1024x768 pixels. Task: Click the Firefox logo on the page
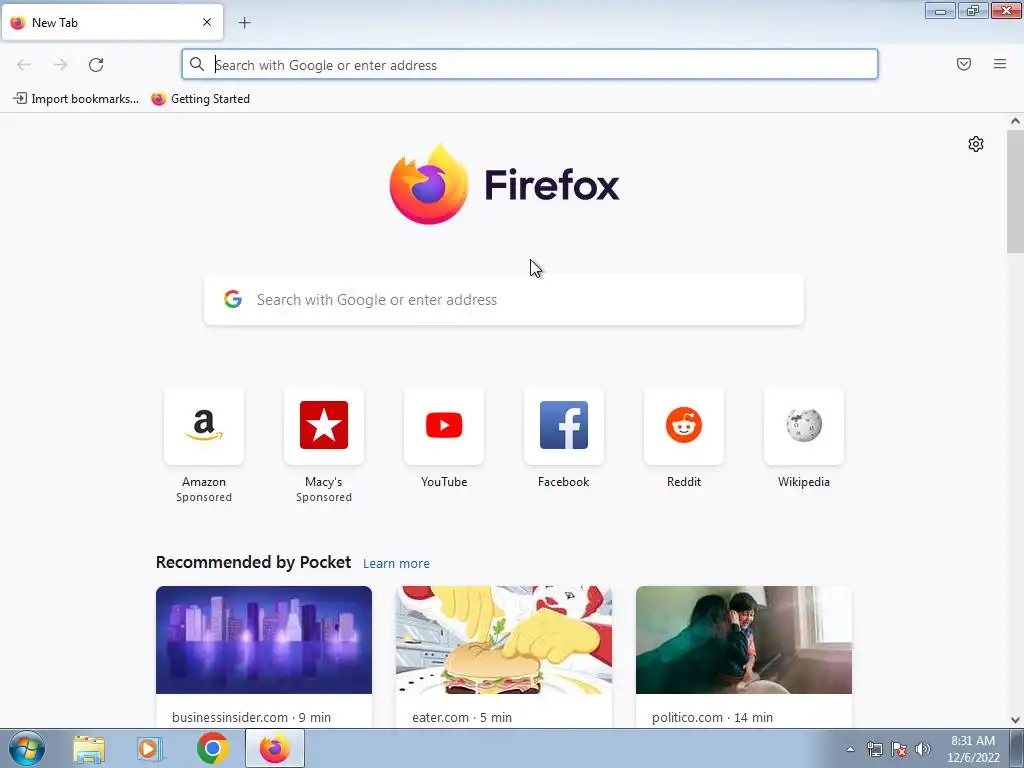[504, 185]
